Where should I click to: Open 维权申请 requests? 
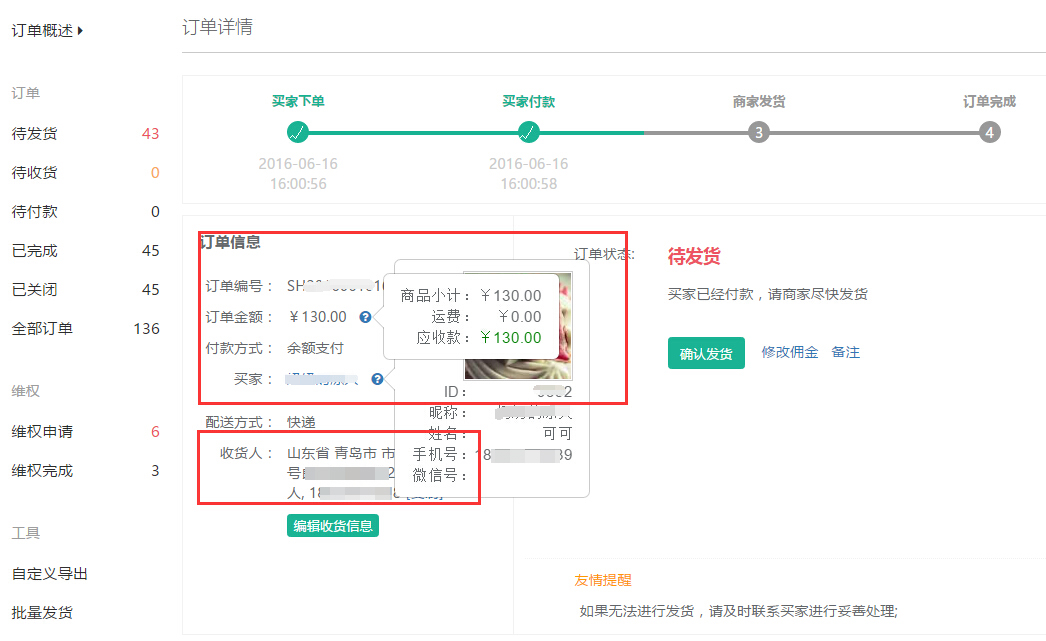(x=42, y=432)
